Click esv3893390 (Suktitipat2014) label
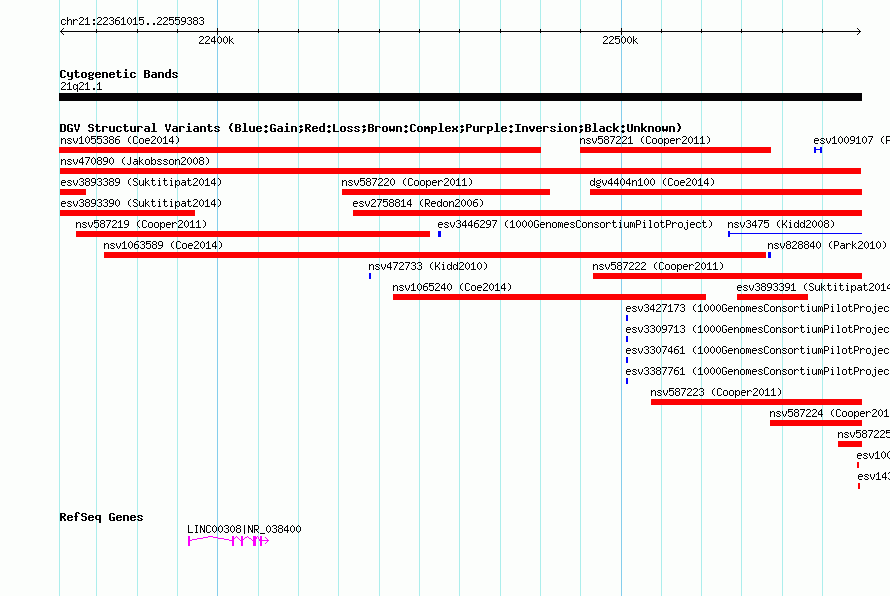The width and height of the screenshot is (890, 596). 141,203
